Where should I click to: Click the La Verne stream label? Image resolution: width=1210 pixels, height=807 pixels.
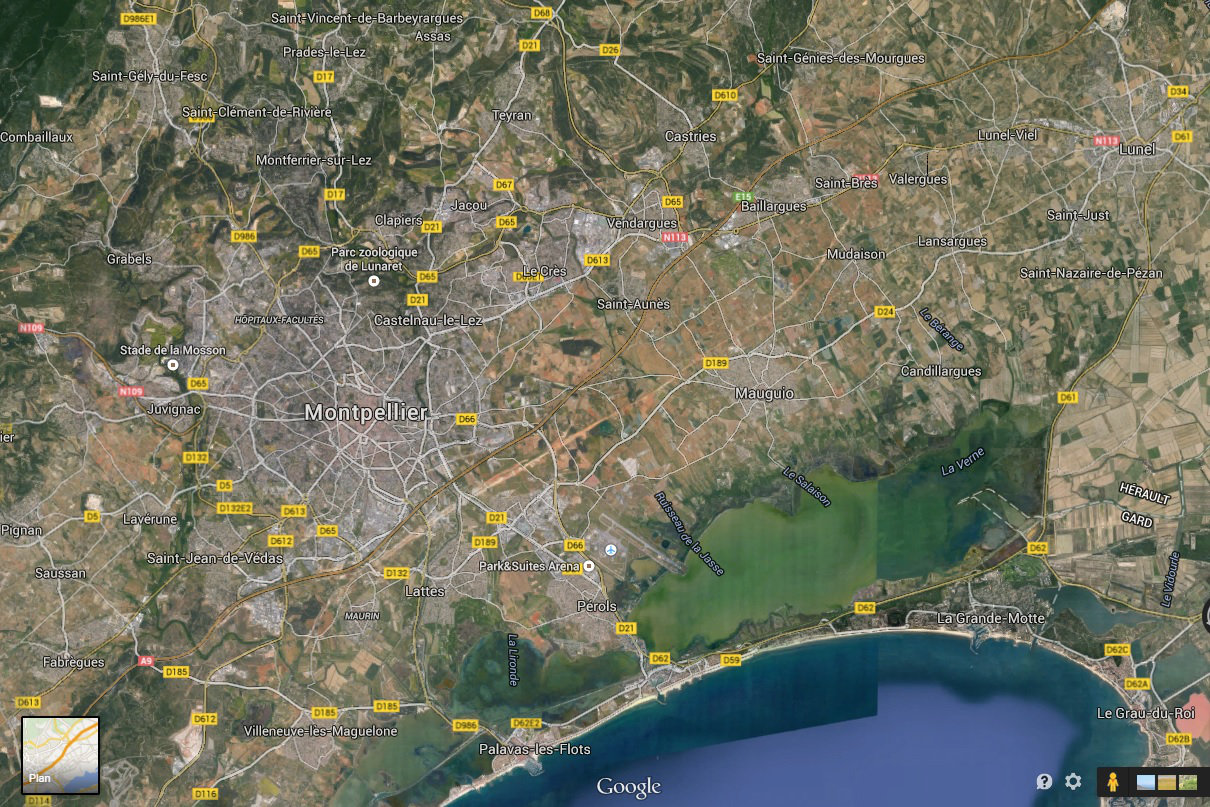pos(962,462)
